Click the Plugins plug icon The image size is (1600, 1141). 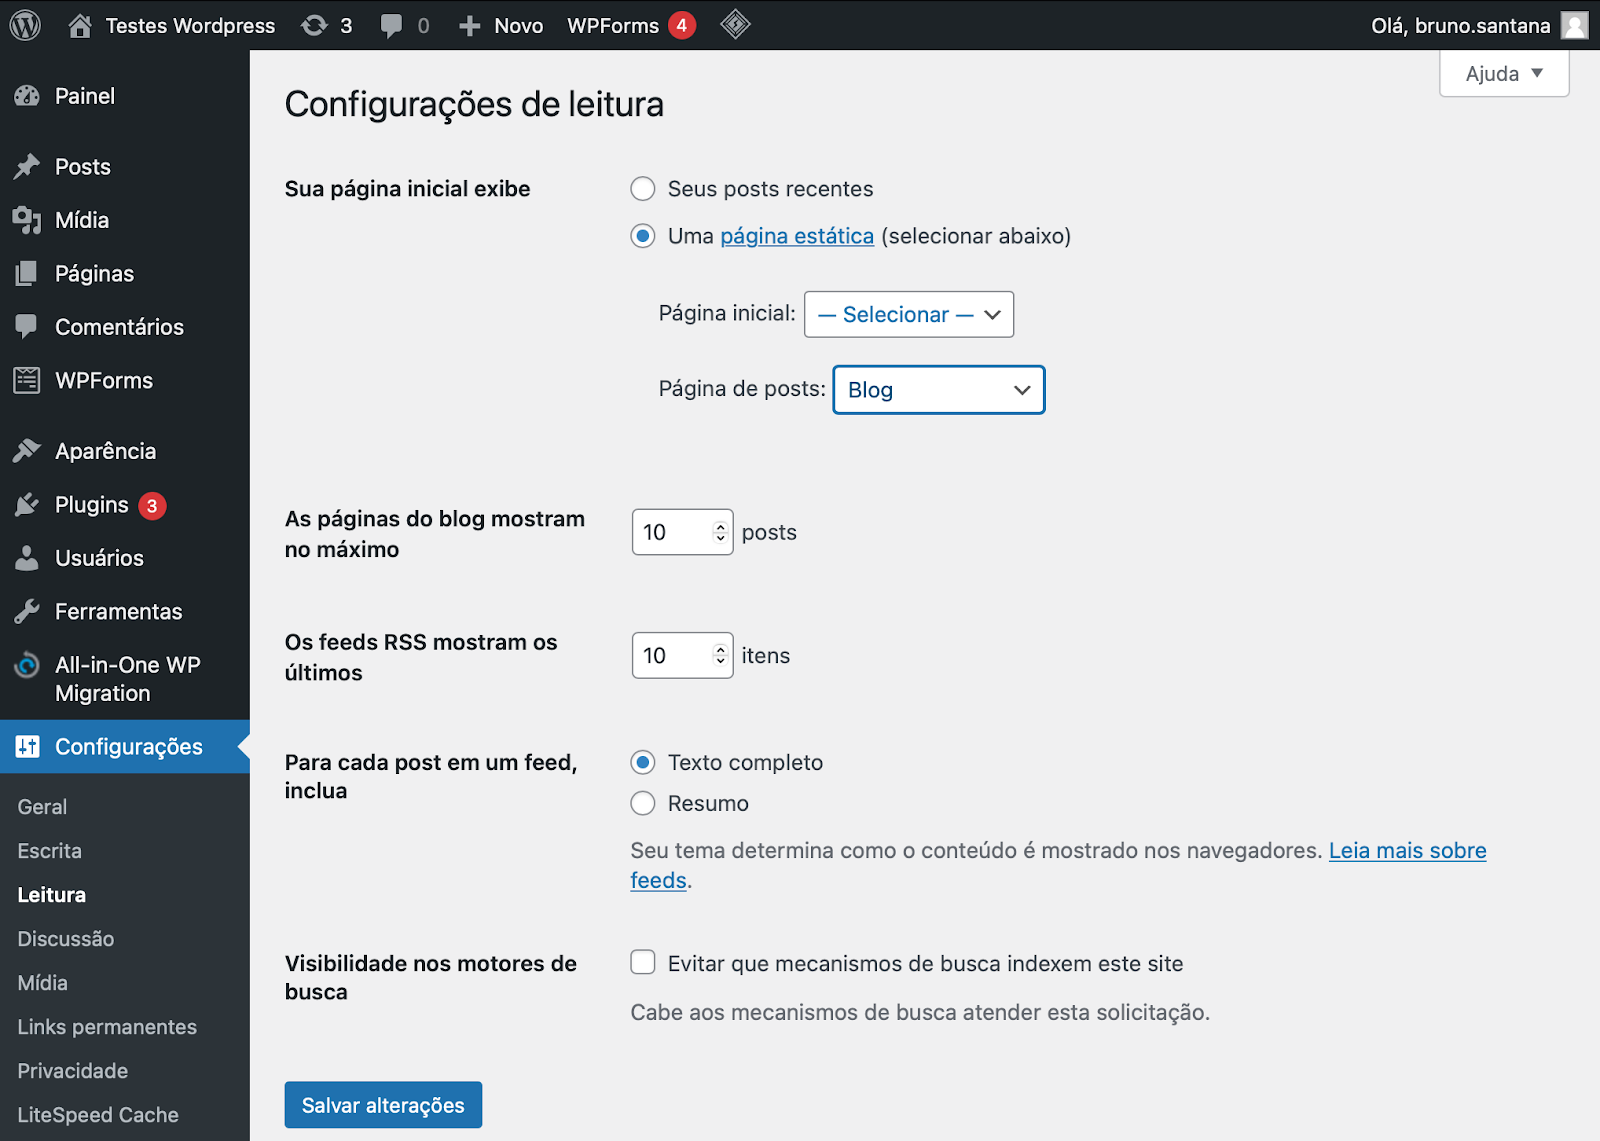point(27,505)
